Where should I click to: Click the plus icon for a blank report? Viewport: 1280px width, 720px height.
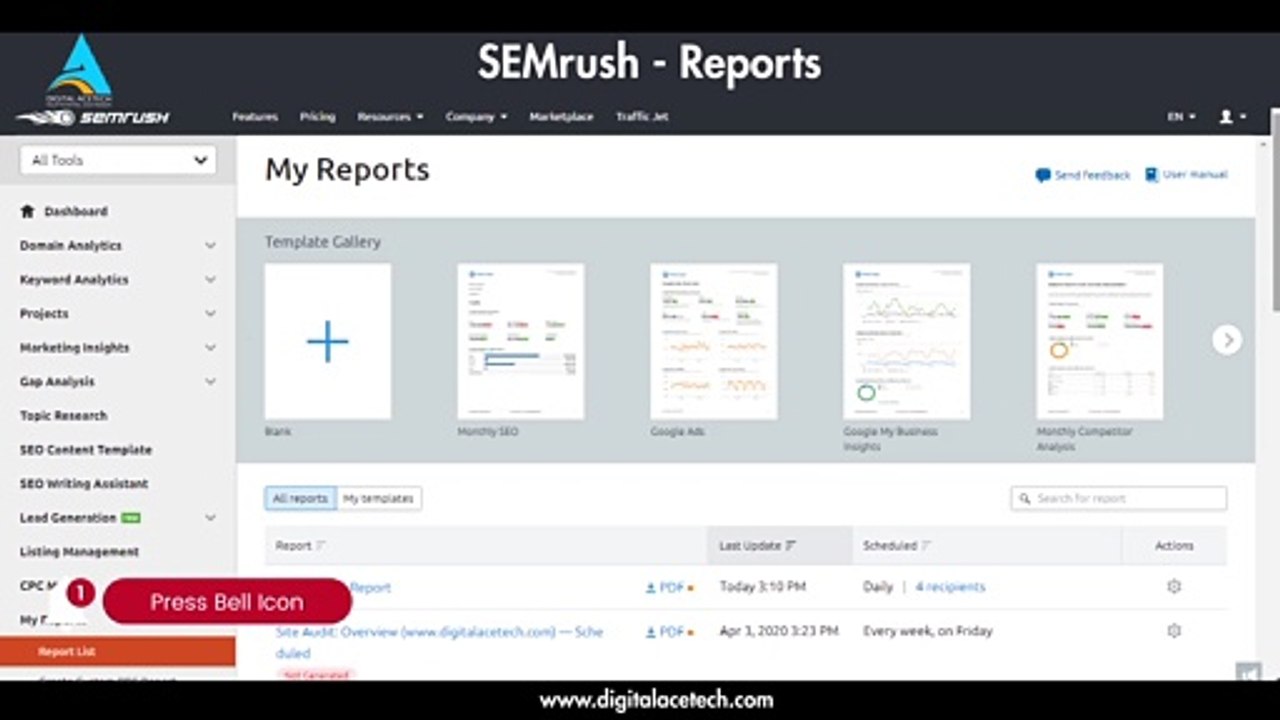[328, 342]
